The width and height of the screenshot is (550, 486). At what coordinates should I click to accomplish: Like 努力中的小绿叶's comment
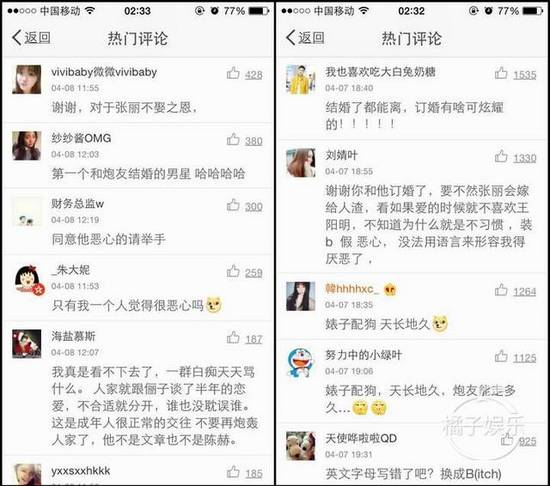[501, 356]
